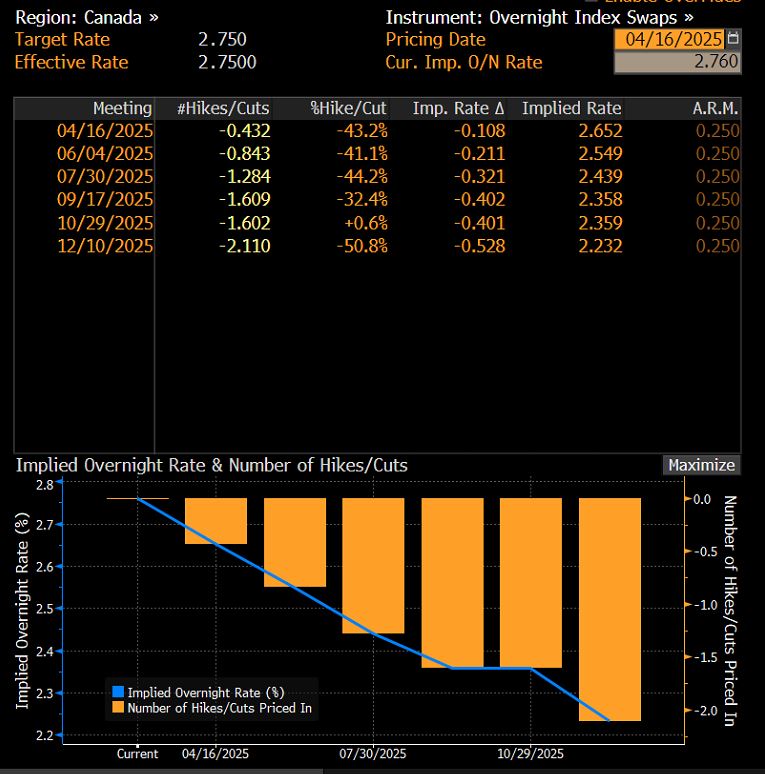Image resolution: width=765 pixels, height=774 pixels.
Task: Click the Cur. Imp. O/N Rate field 2.760
Action: [x=677, y=62]
